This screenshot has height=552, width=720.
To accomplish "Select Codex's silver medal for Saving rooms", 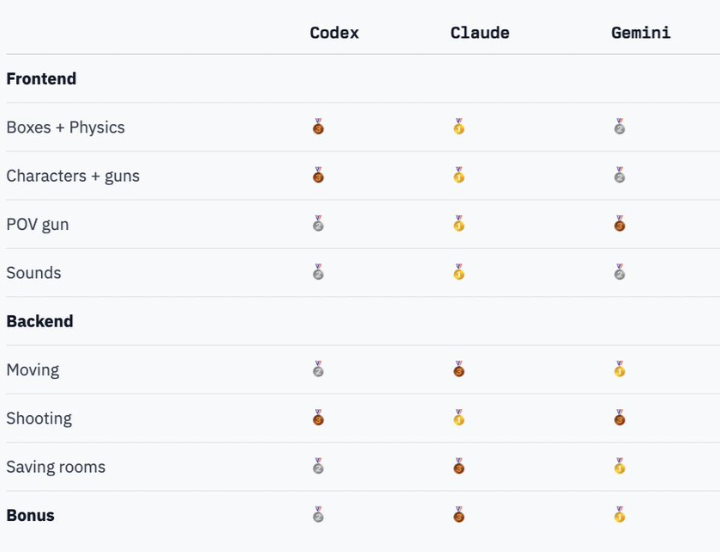I will [318, 466].
